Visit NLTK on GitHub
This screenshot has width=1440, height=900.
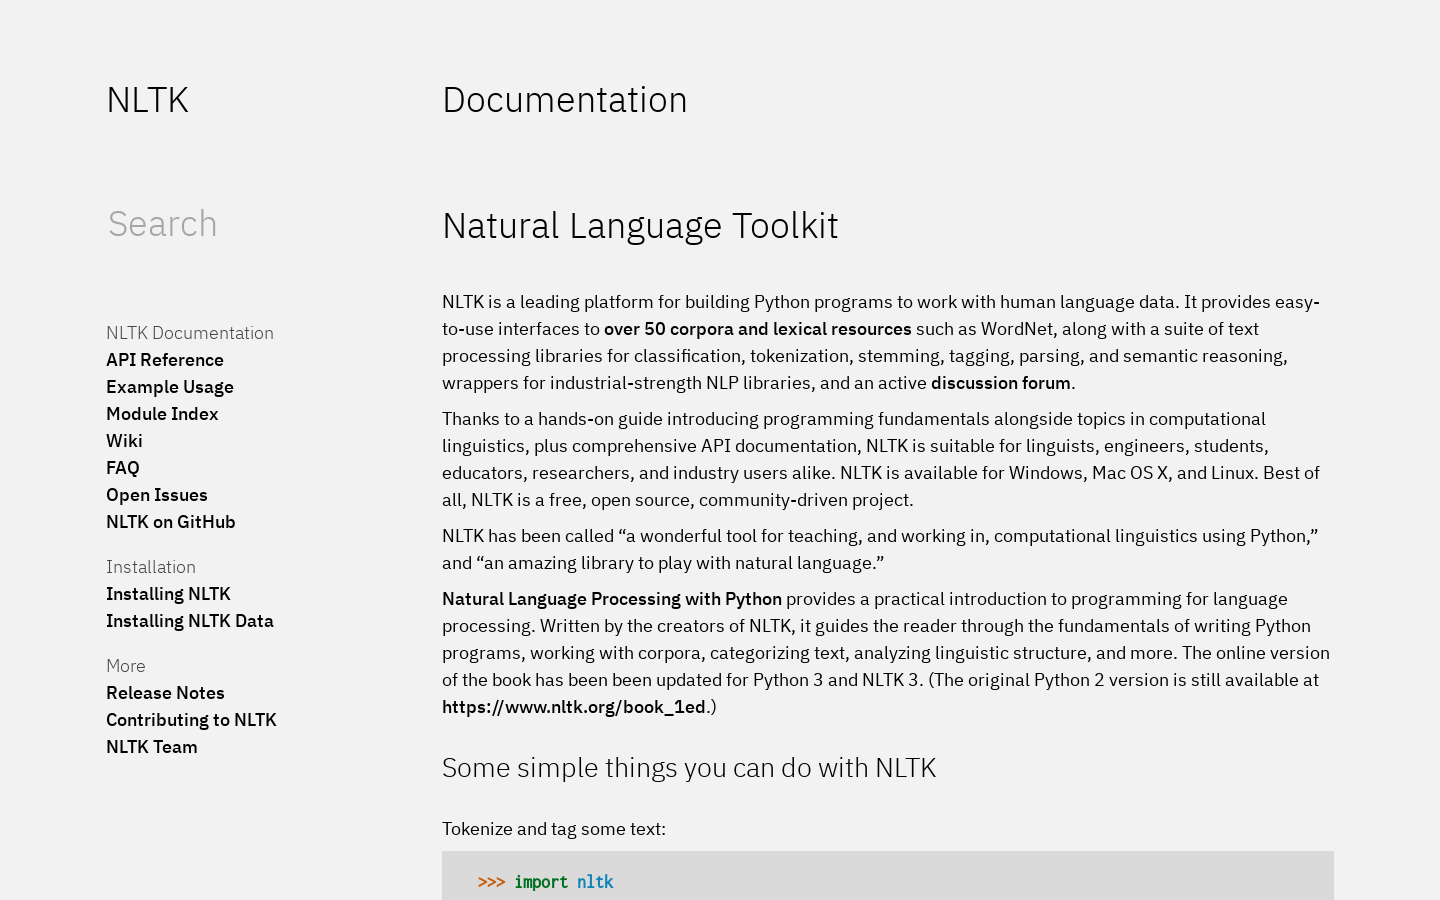(x=171, y=522)
